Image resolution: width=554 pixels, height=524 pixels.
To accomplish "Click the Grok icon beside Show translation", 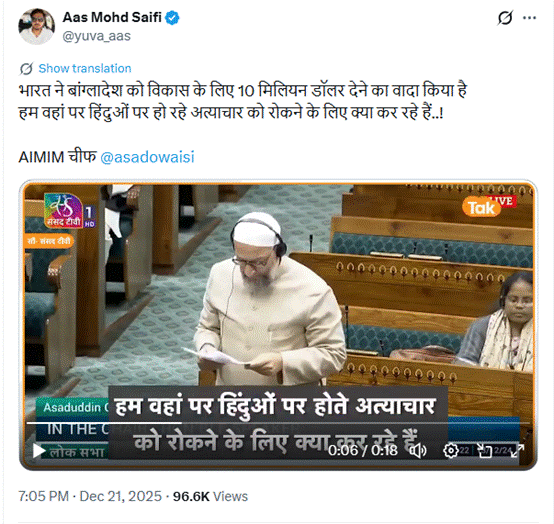I will 26,69.
